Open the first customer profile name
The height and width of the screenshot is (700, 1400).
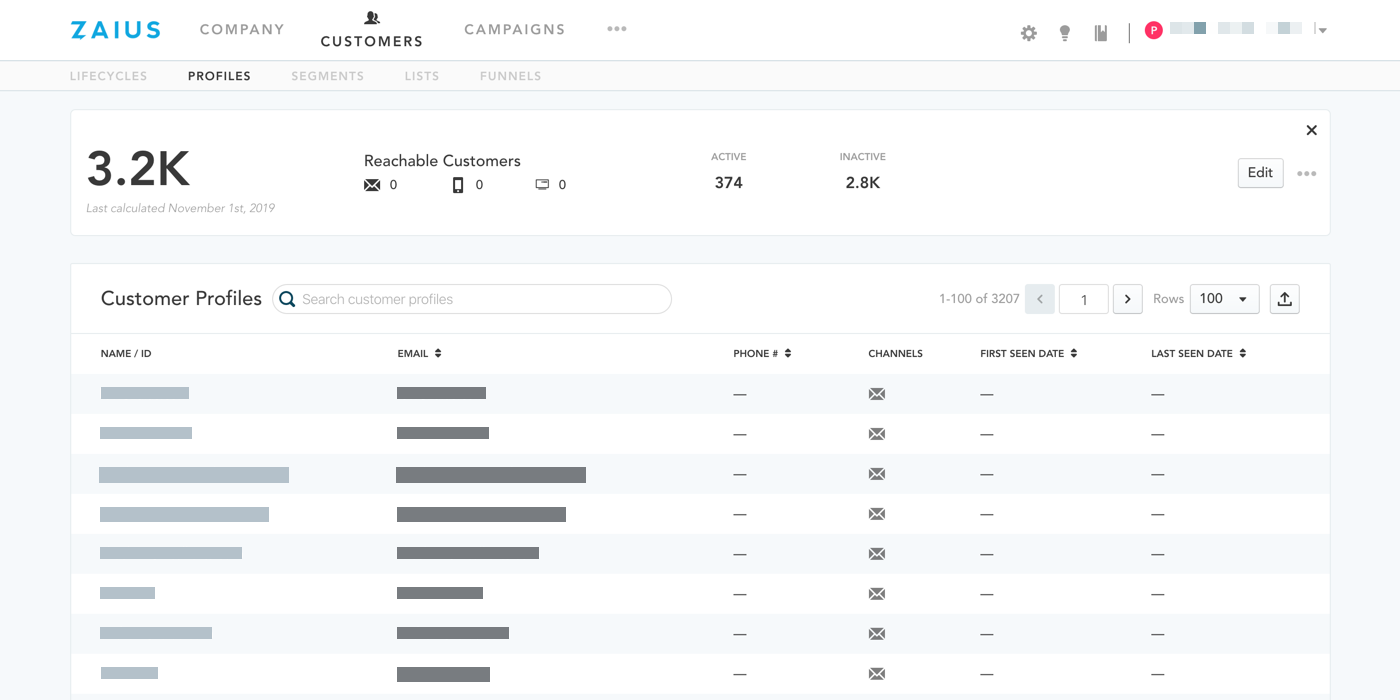point(145,393)
